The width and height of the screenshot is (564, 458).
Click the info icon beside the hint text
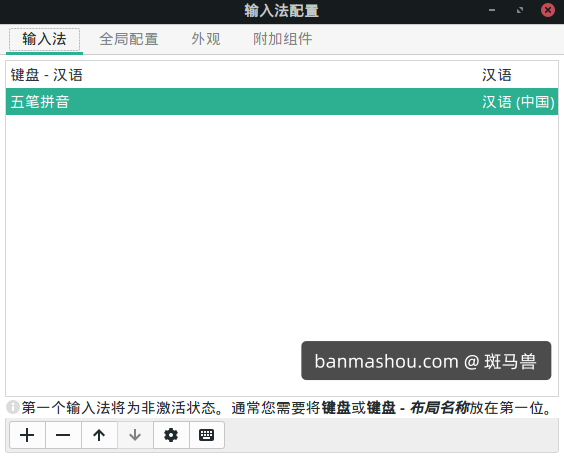[x=13, y=407]
